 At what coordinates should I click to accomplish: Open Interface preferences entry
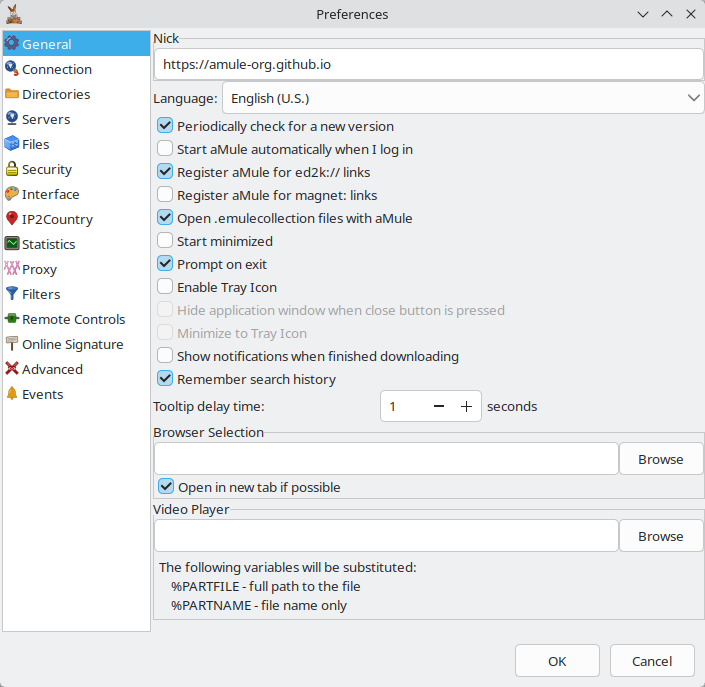click(76, 194)
